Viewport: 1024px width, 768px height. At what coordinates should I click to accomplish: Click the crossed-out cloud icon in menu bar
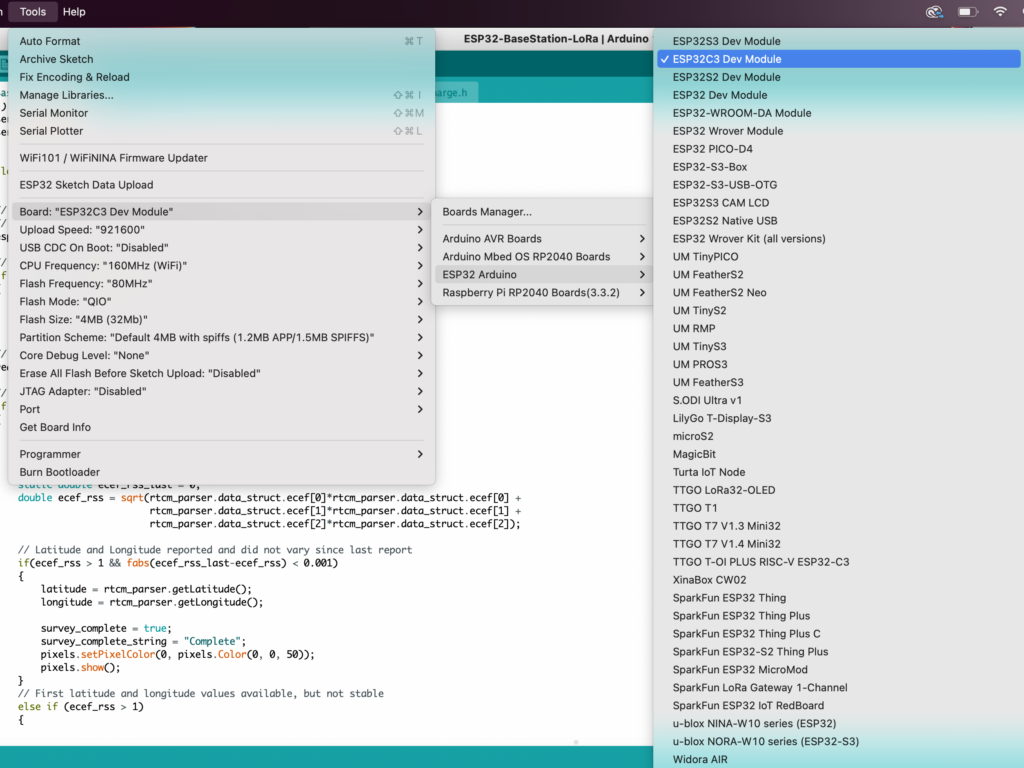(x=935, y=12)
